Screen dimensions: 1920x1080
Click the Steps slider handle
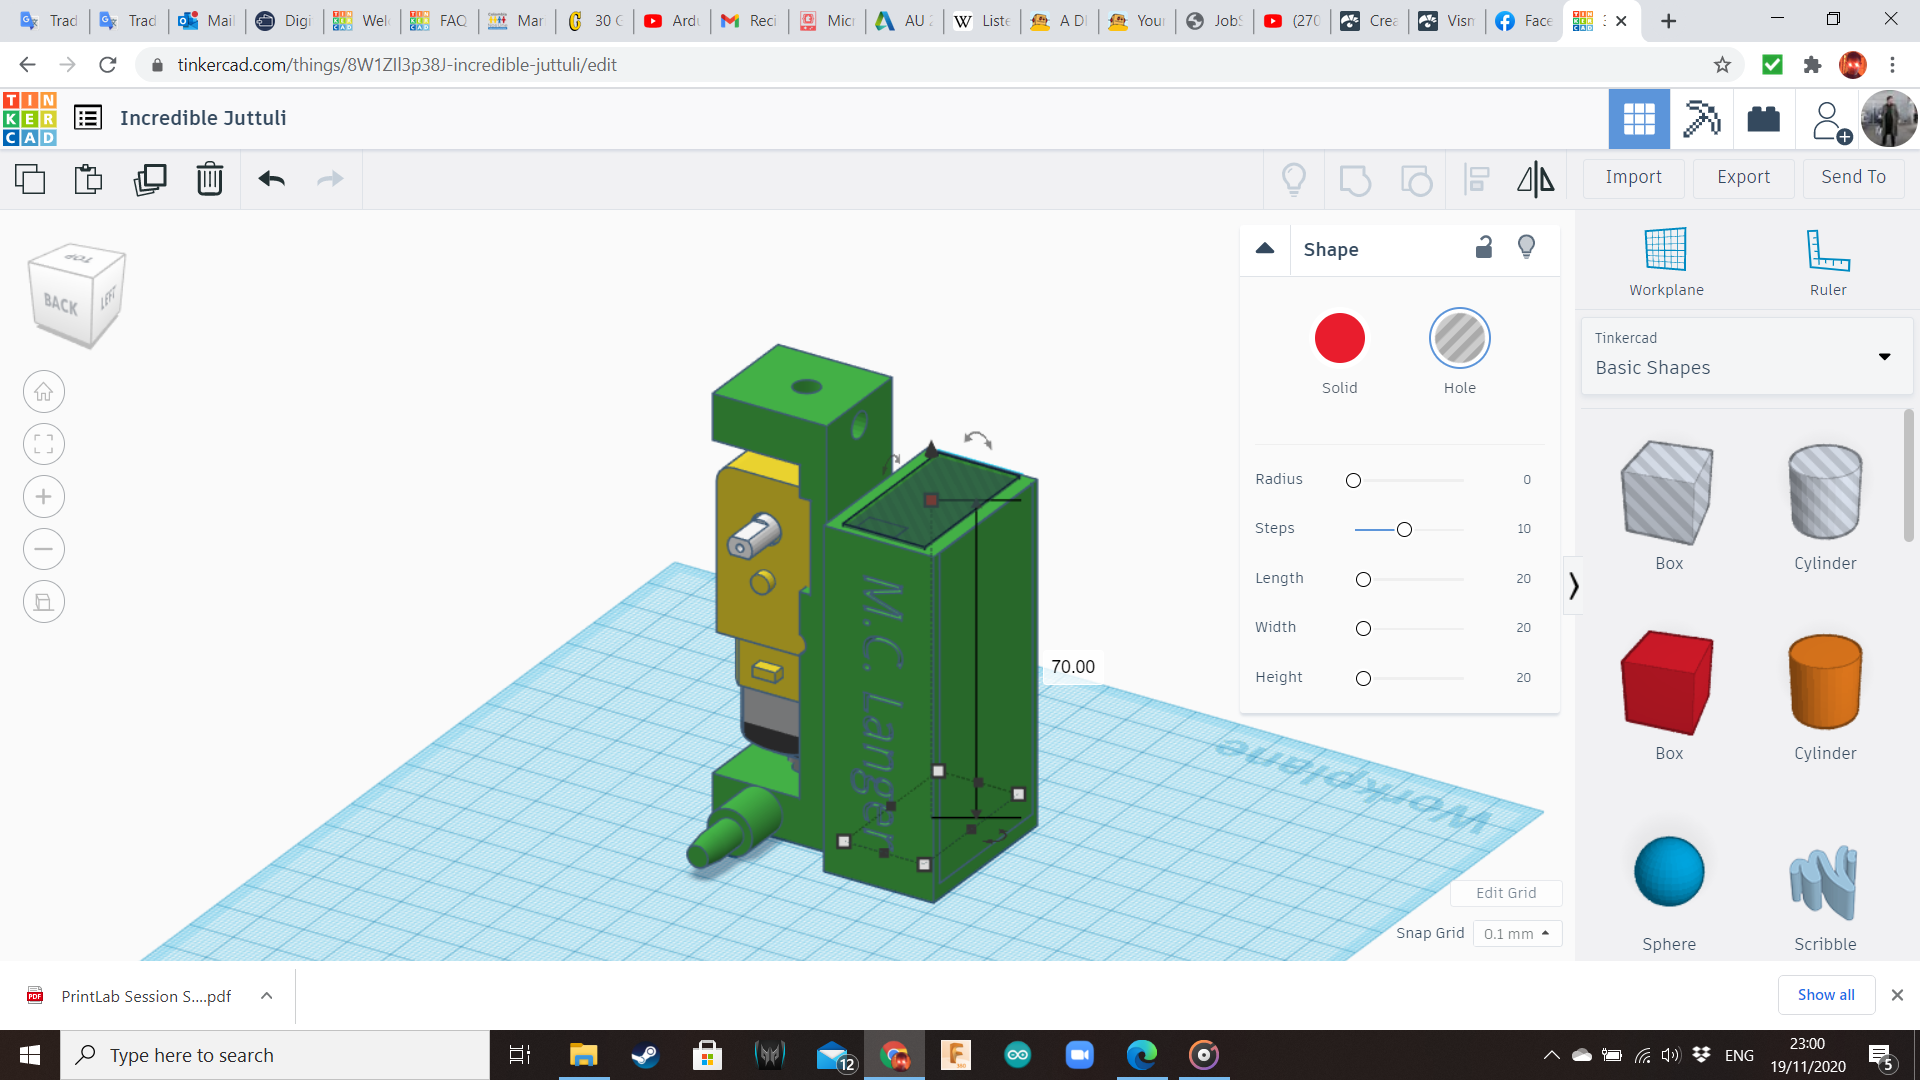[1404, 529]
